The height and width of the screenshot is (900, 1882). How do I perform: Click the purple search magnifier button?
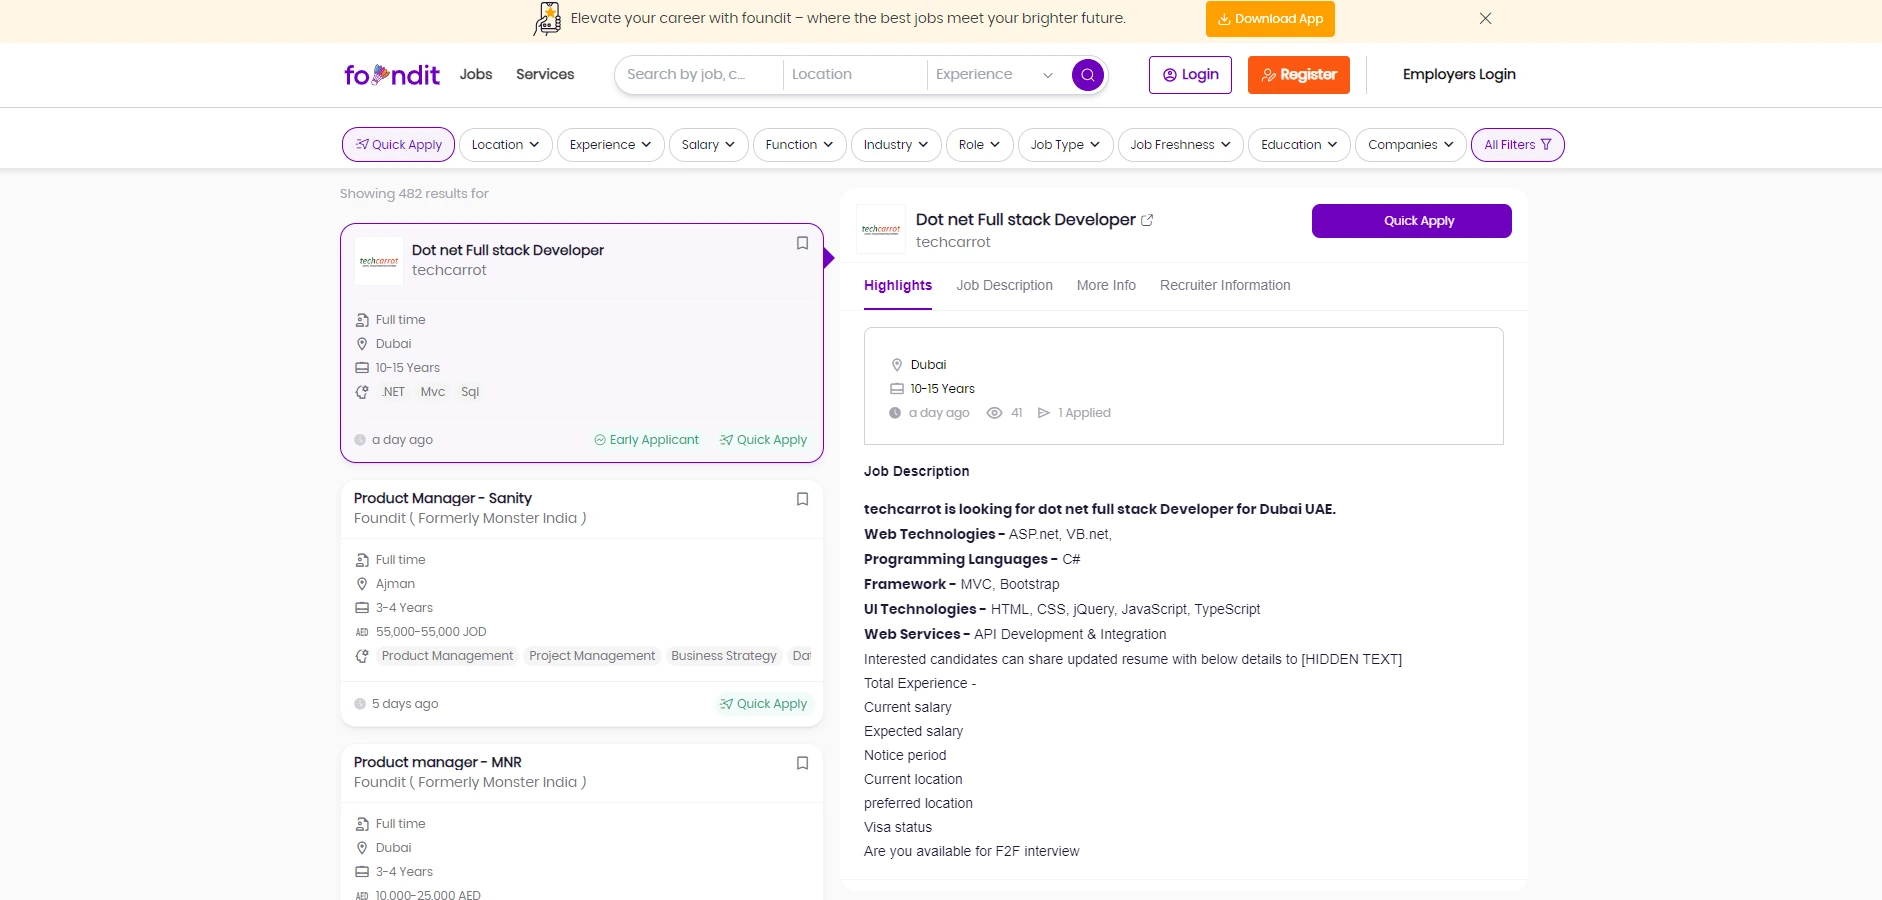(x=1088, y=75)
